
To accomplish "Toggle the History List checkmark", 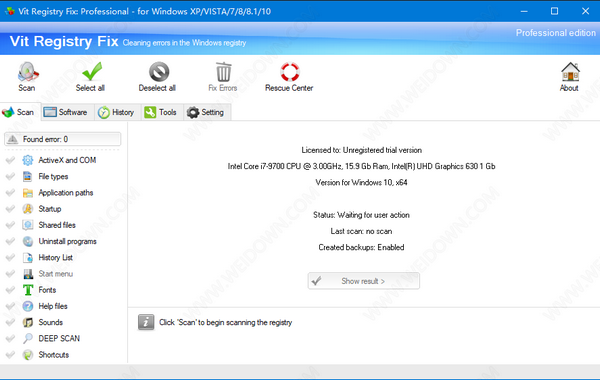I will click(x=10, y=258).
